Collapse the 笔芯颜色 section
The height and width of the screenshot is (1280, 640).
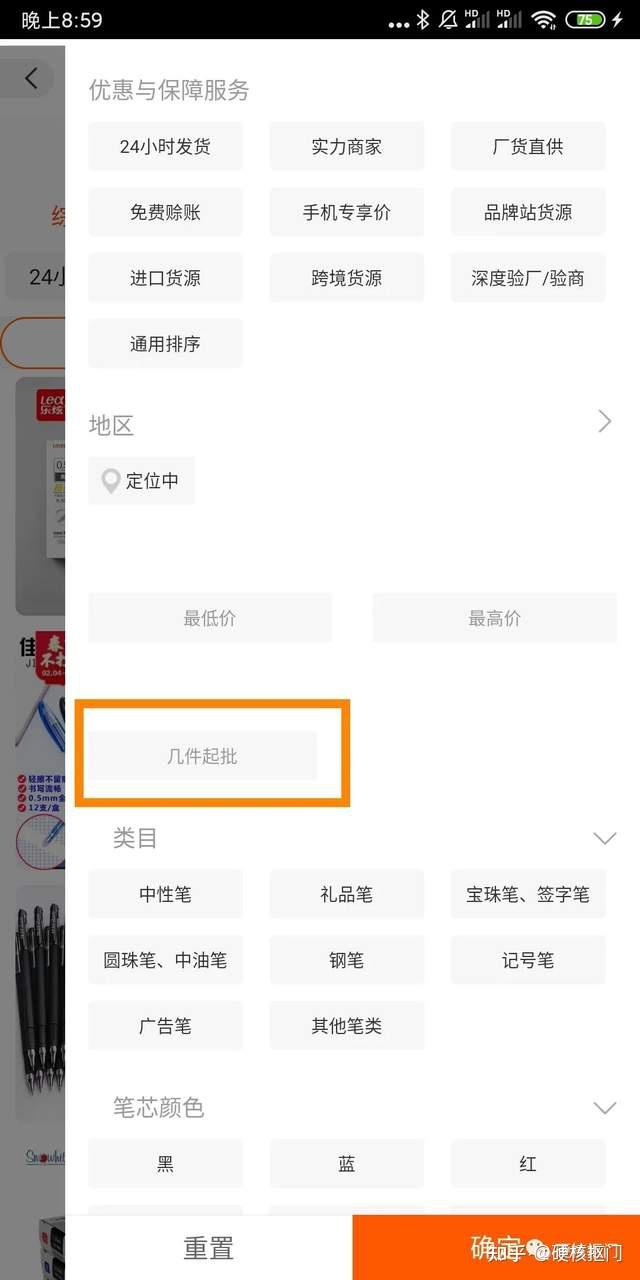[604, 1108]
